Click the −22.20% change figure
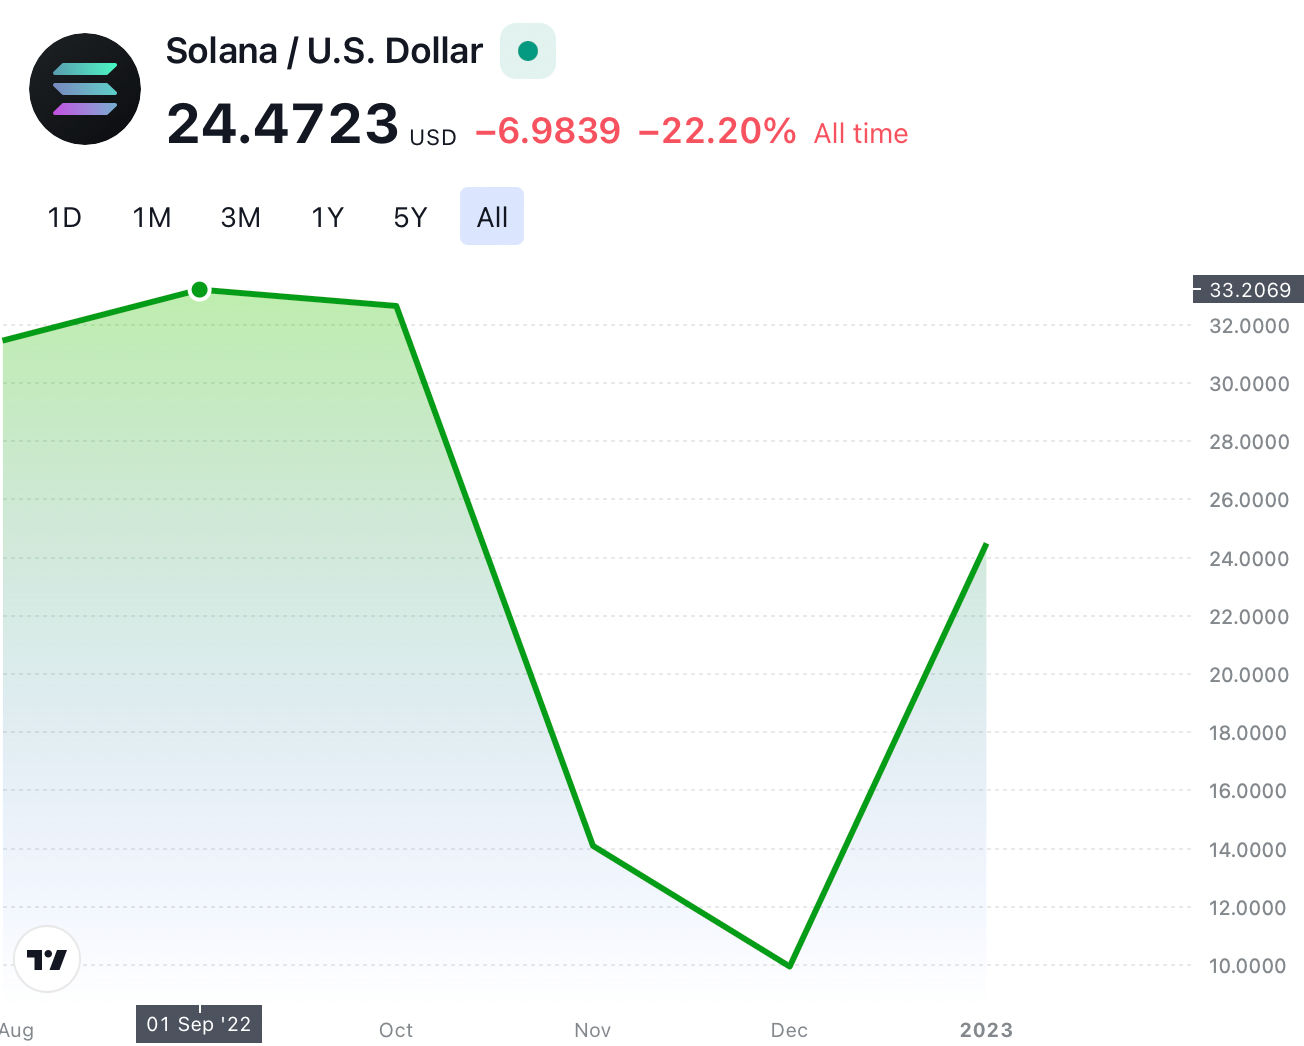 (717, 131)
